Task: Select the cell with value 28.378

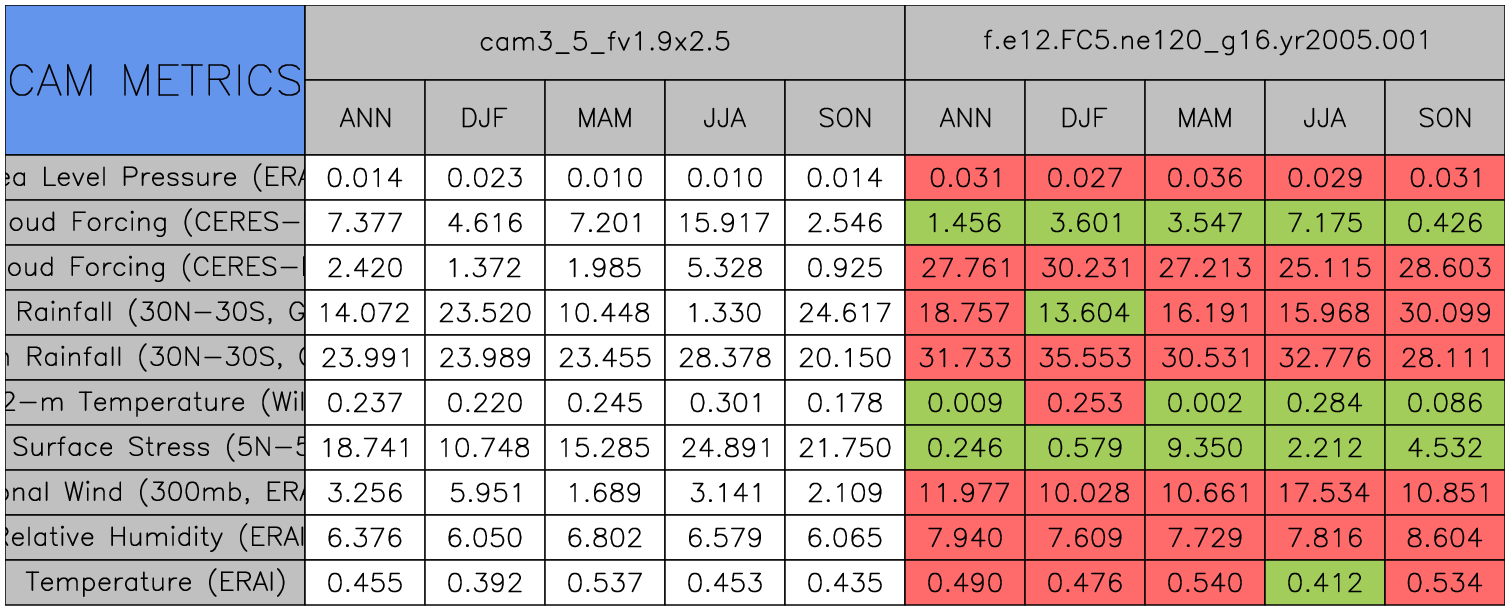Action: [x=724, y=358]
